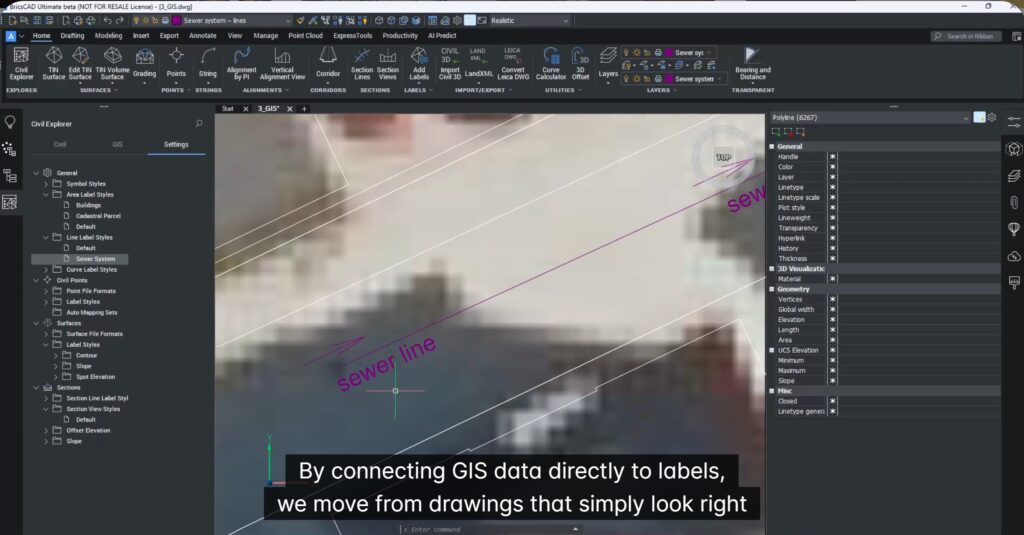Viewport: 1024px width, 535px height.
Task: Select the Sewer System label style
Action: click(x=95, y=259)
